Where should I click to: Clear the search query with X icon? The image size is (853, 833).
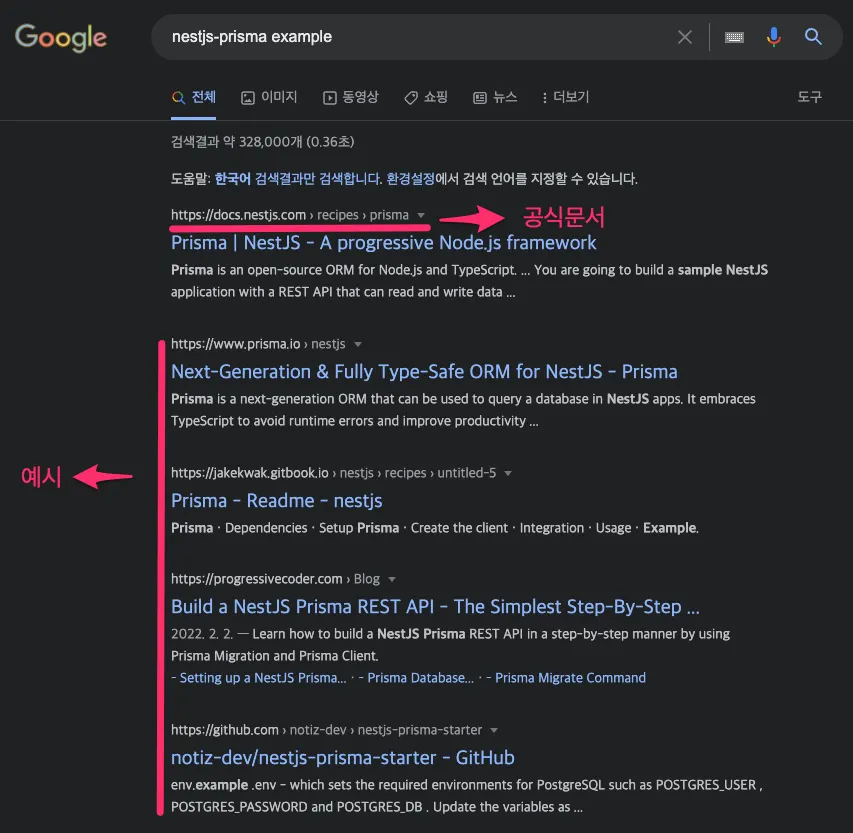tap(684, 37)
